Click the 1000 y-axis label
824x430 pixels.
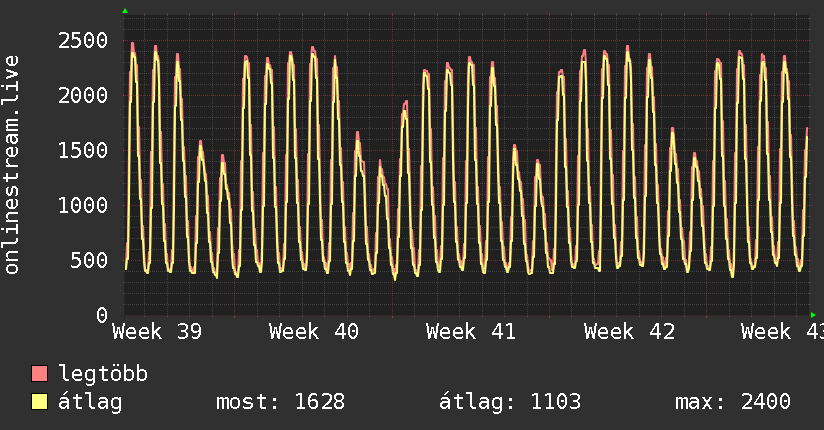coord(83,206)
